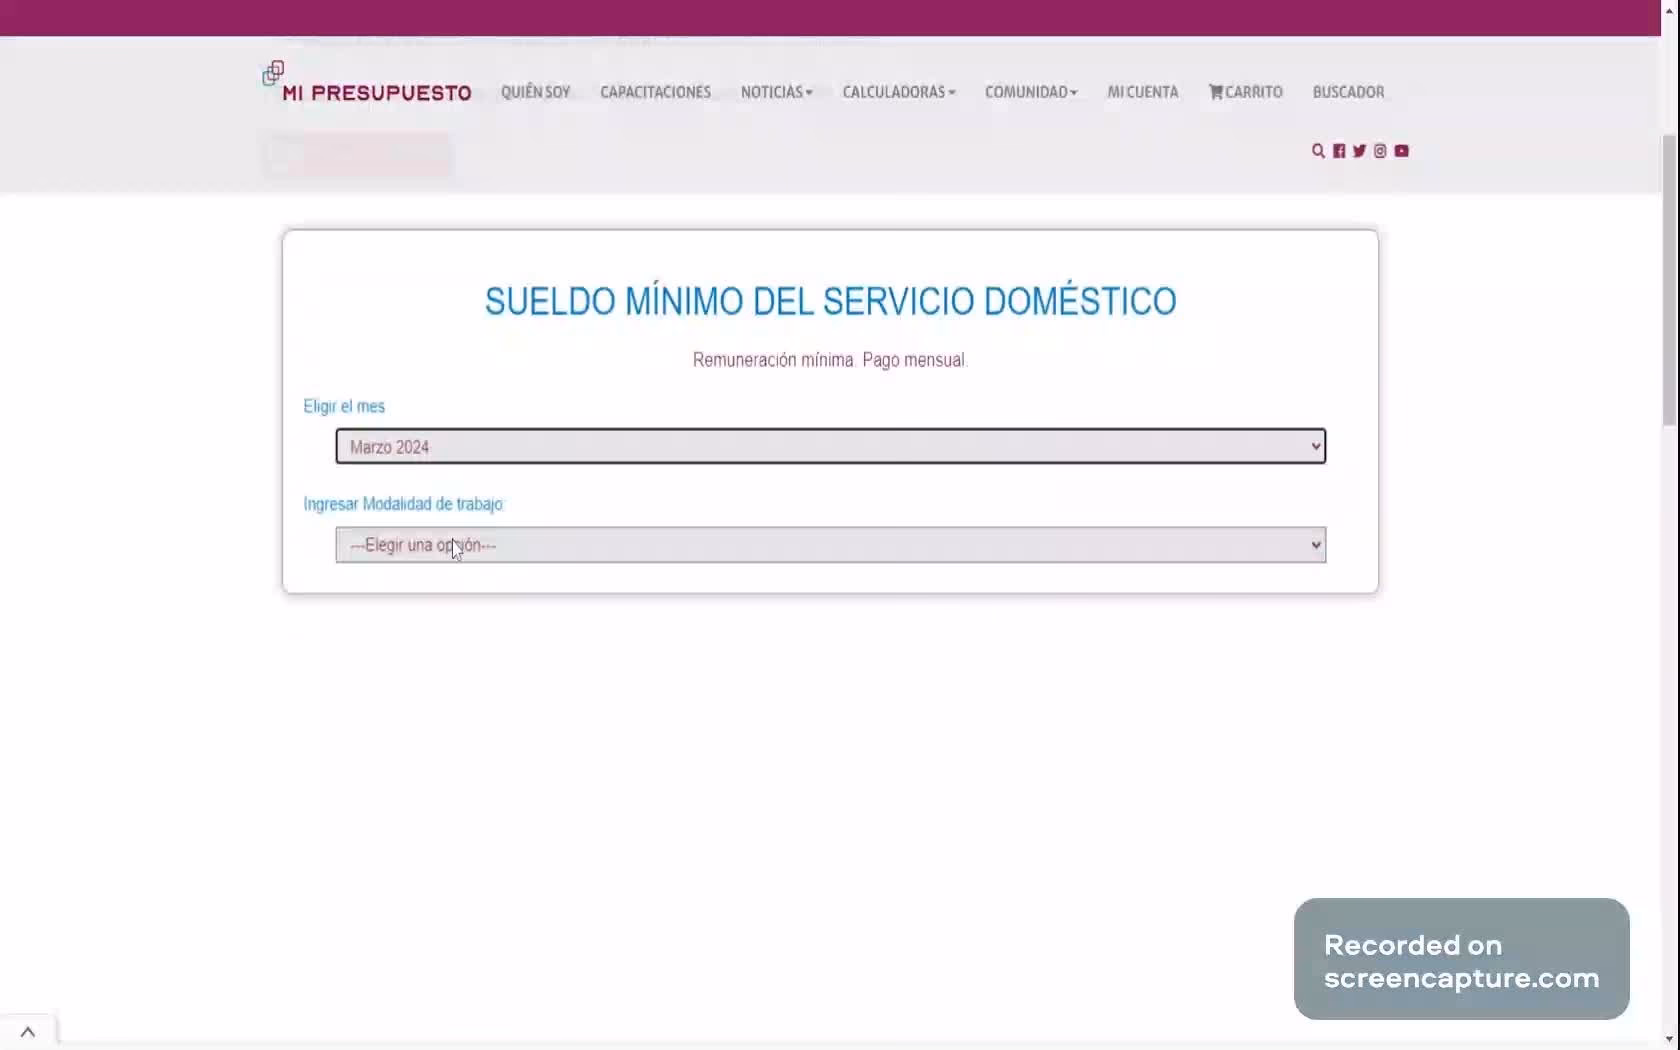
Task: Click the Sueldo Mínimo del Servicio Doméstico heading
Action: click(x=830, y=301)
